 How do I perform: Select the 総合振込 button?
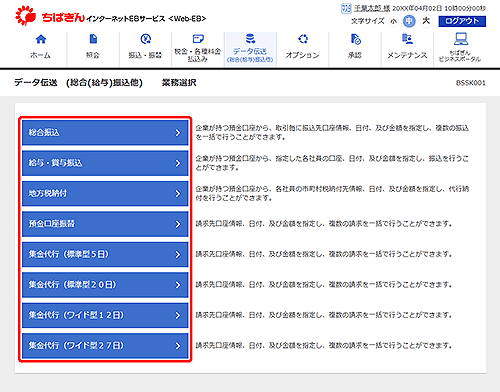coord(105,133)
